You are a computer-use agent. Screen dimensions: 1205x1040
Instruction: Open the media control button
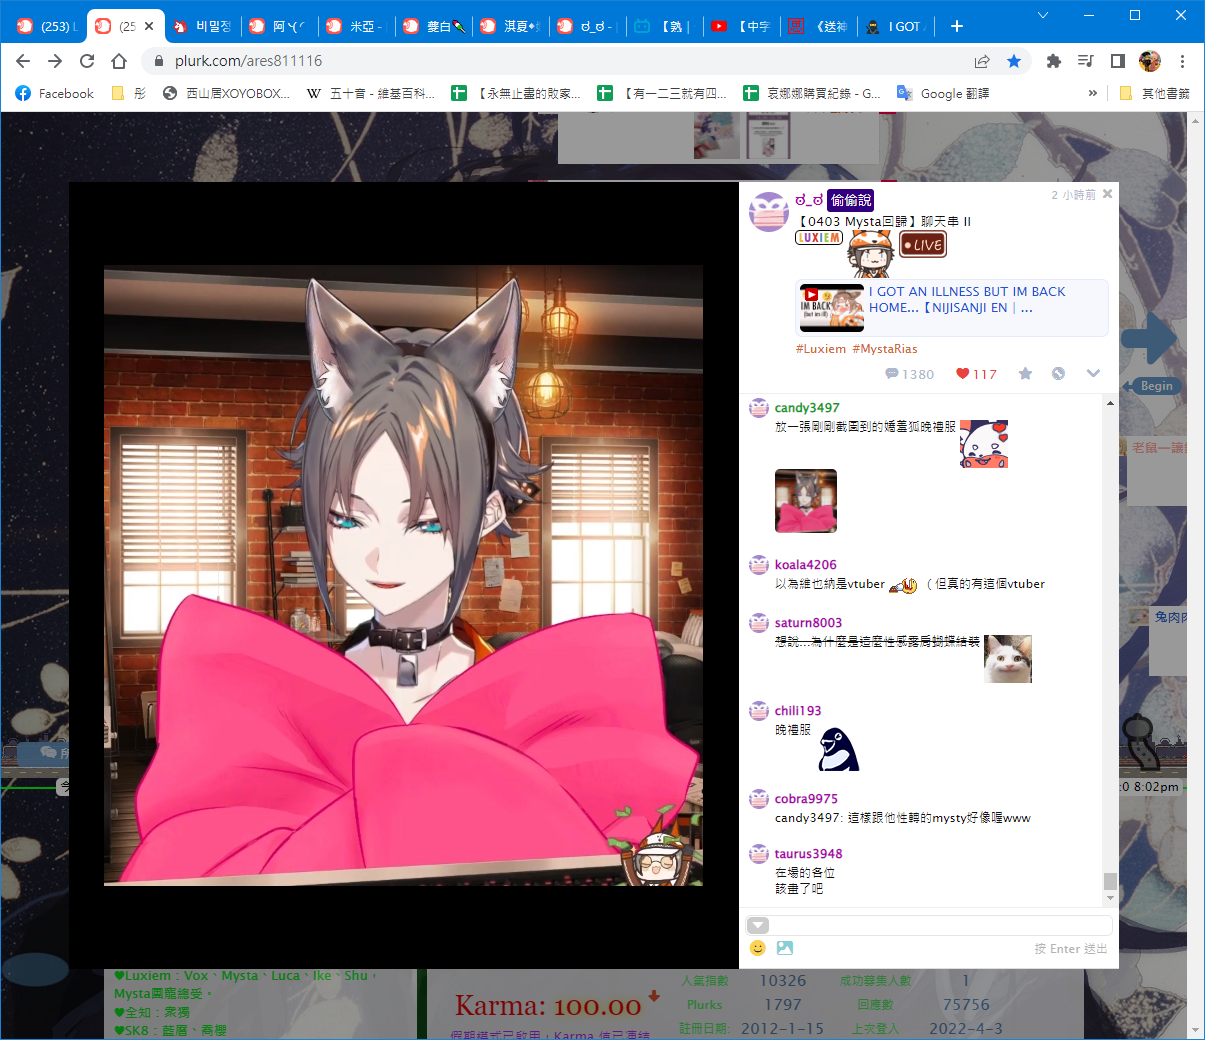pyautogui.click(x=1085, y=61)
